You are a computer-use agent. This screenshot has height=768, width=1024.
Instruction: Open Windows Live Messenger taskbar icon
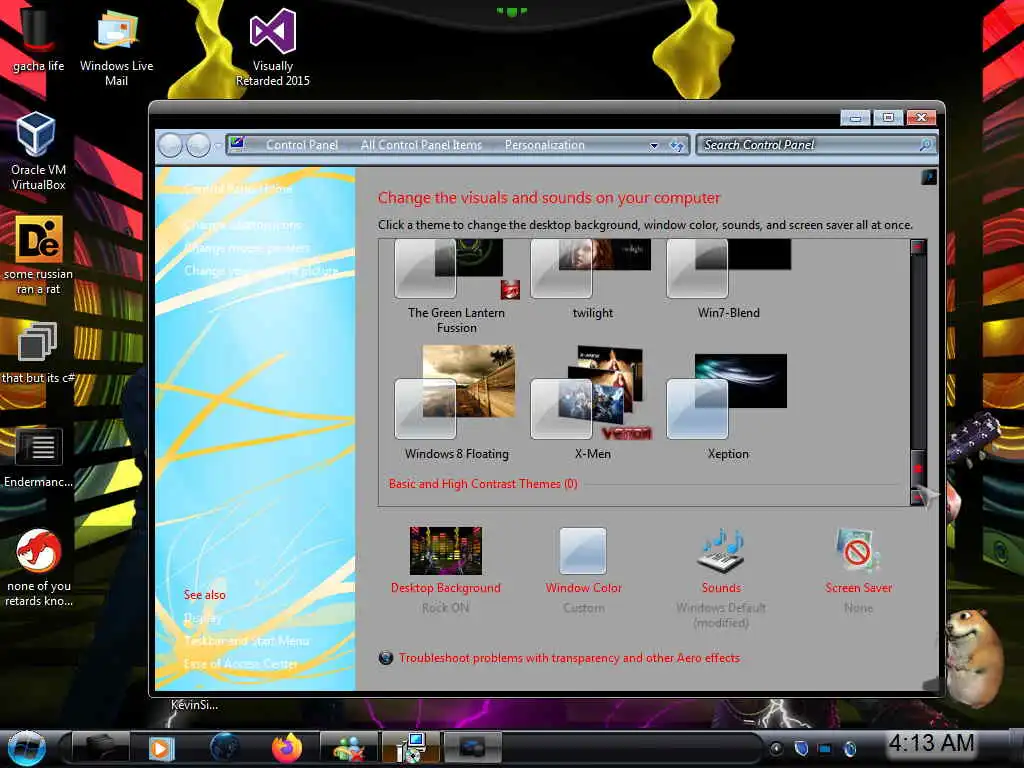tap(349, 748)
